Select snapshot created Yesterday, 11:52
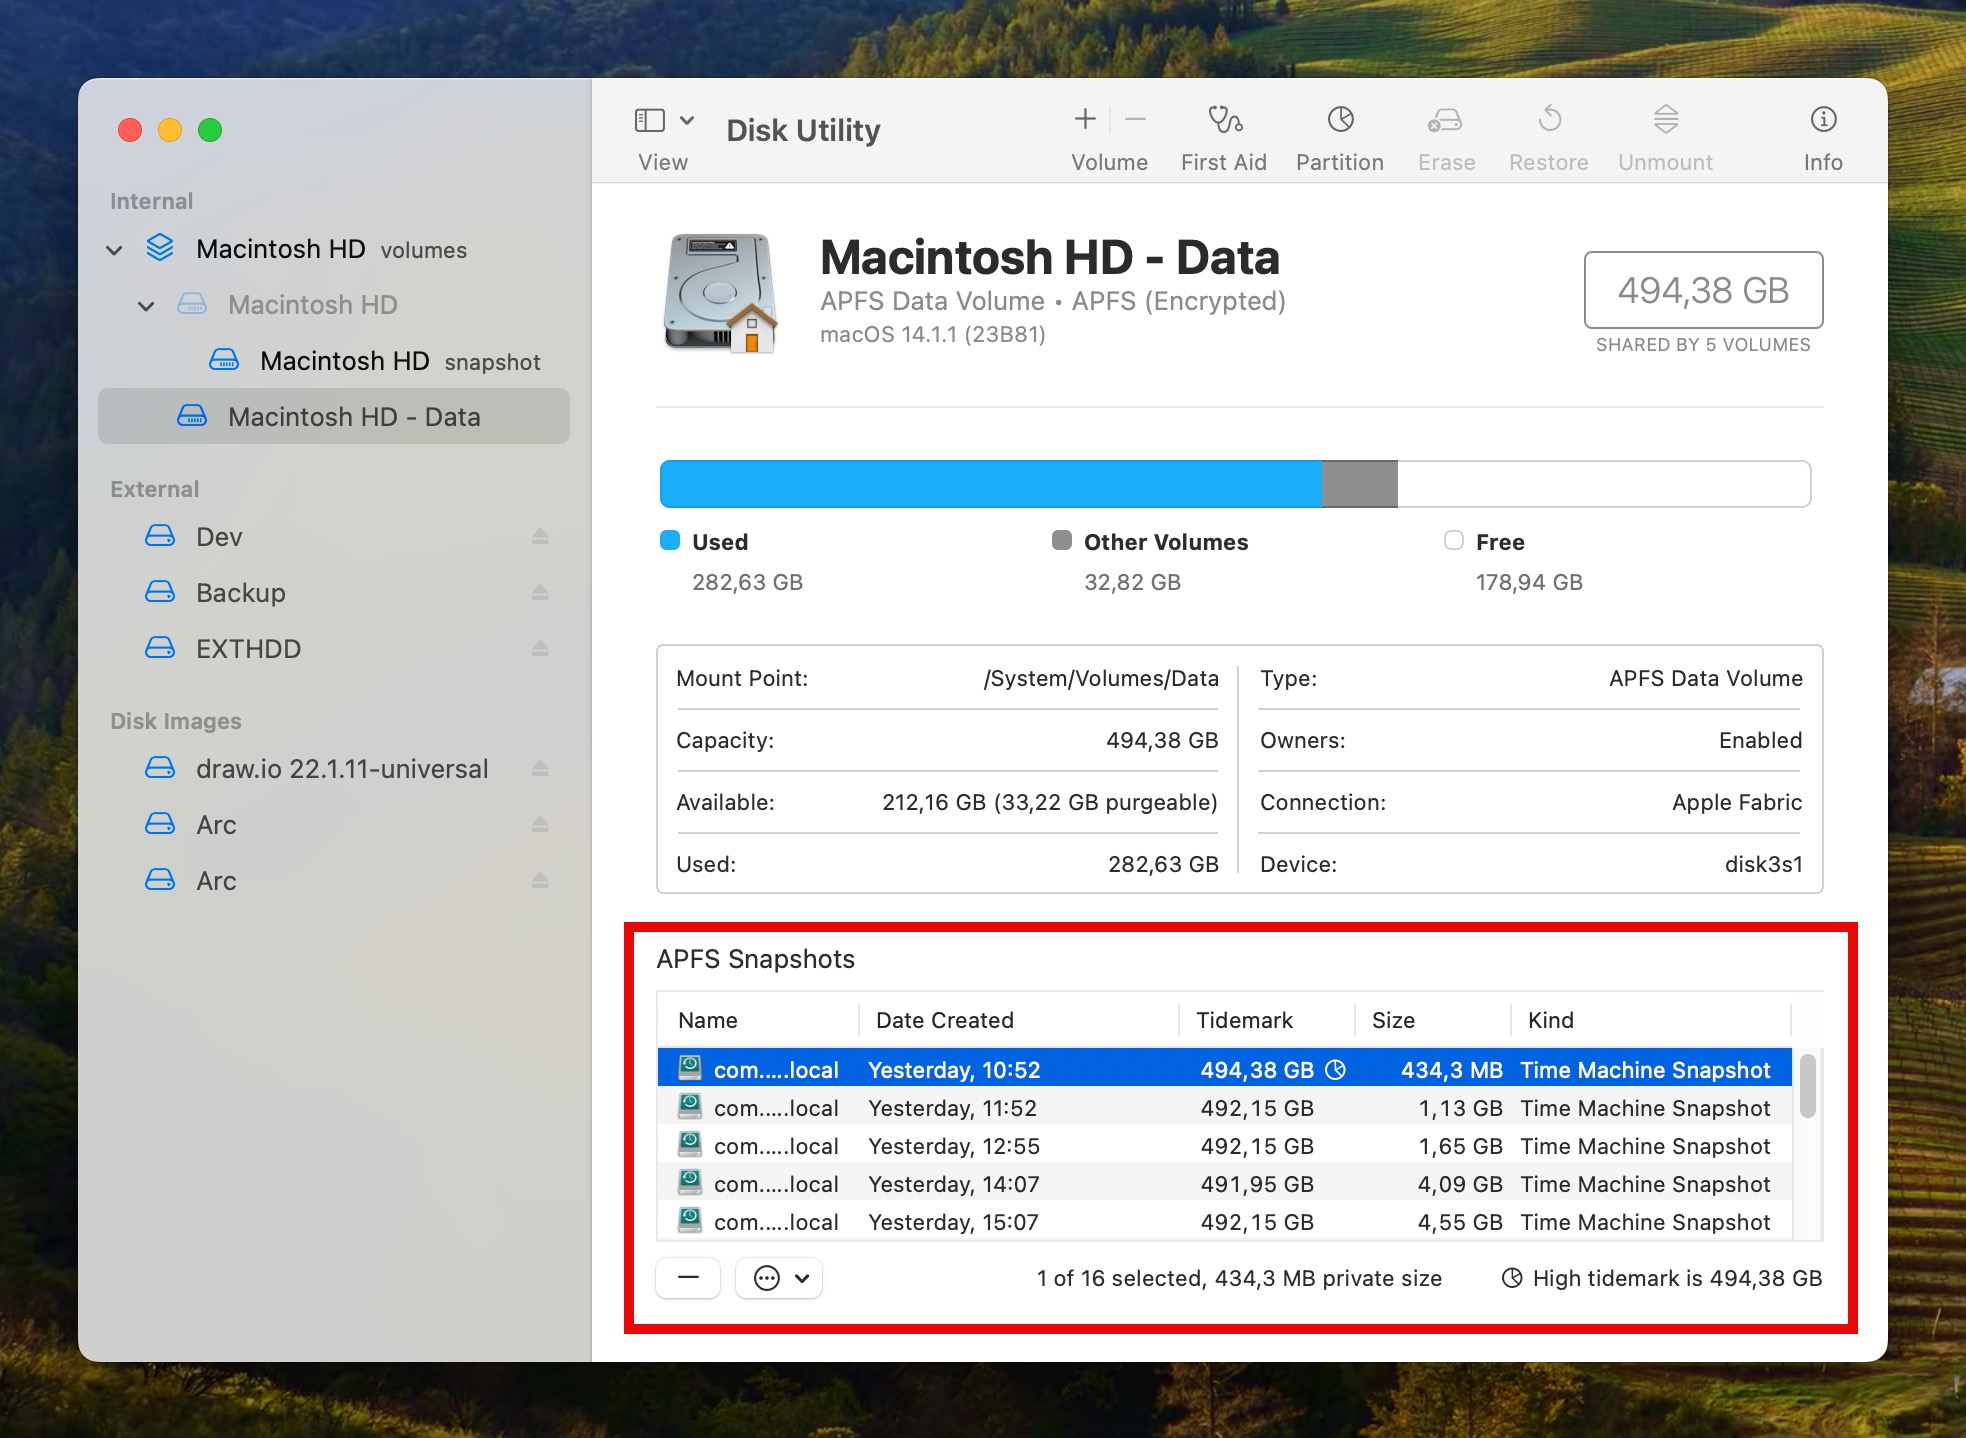 tap(1224, 1108)
